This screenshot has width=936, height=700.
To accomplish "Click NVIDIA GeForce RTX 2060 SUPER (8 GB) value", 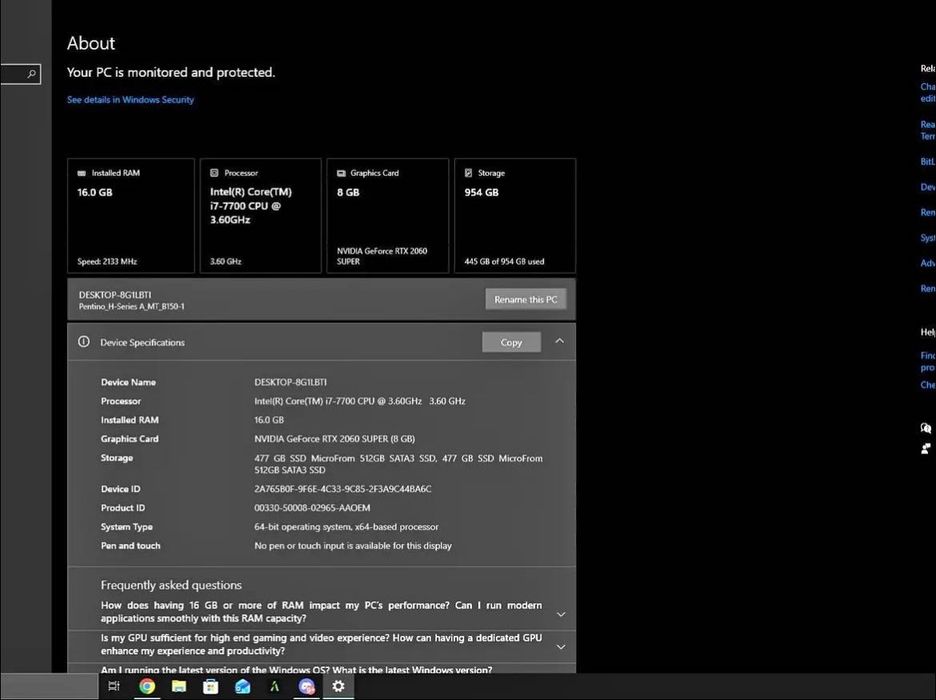I will coord(335,439).
